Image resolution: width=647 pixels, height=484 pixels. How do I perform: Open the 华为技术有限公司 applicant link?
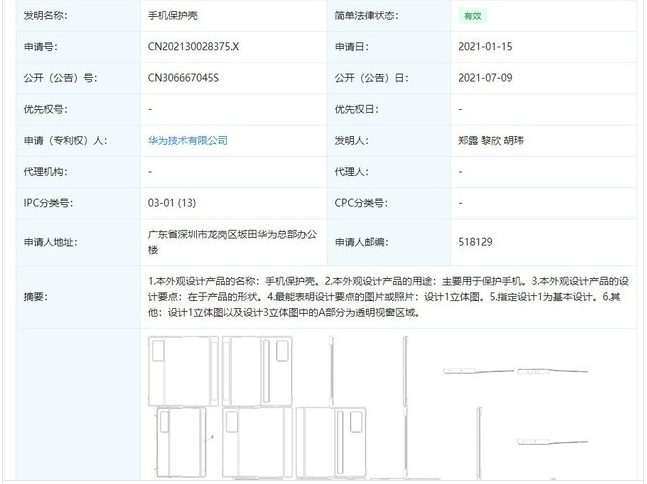point(187,140)
